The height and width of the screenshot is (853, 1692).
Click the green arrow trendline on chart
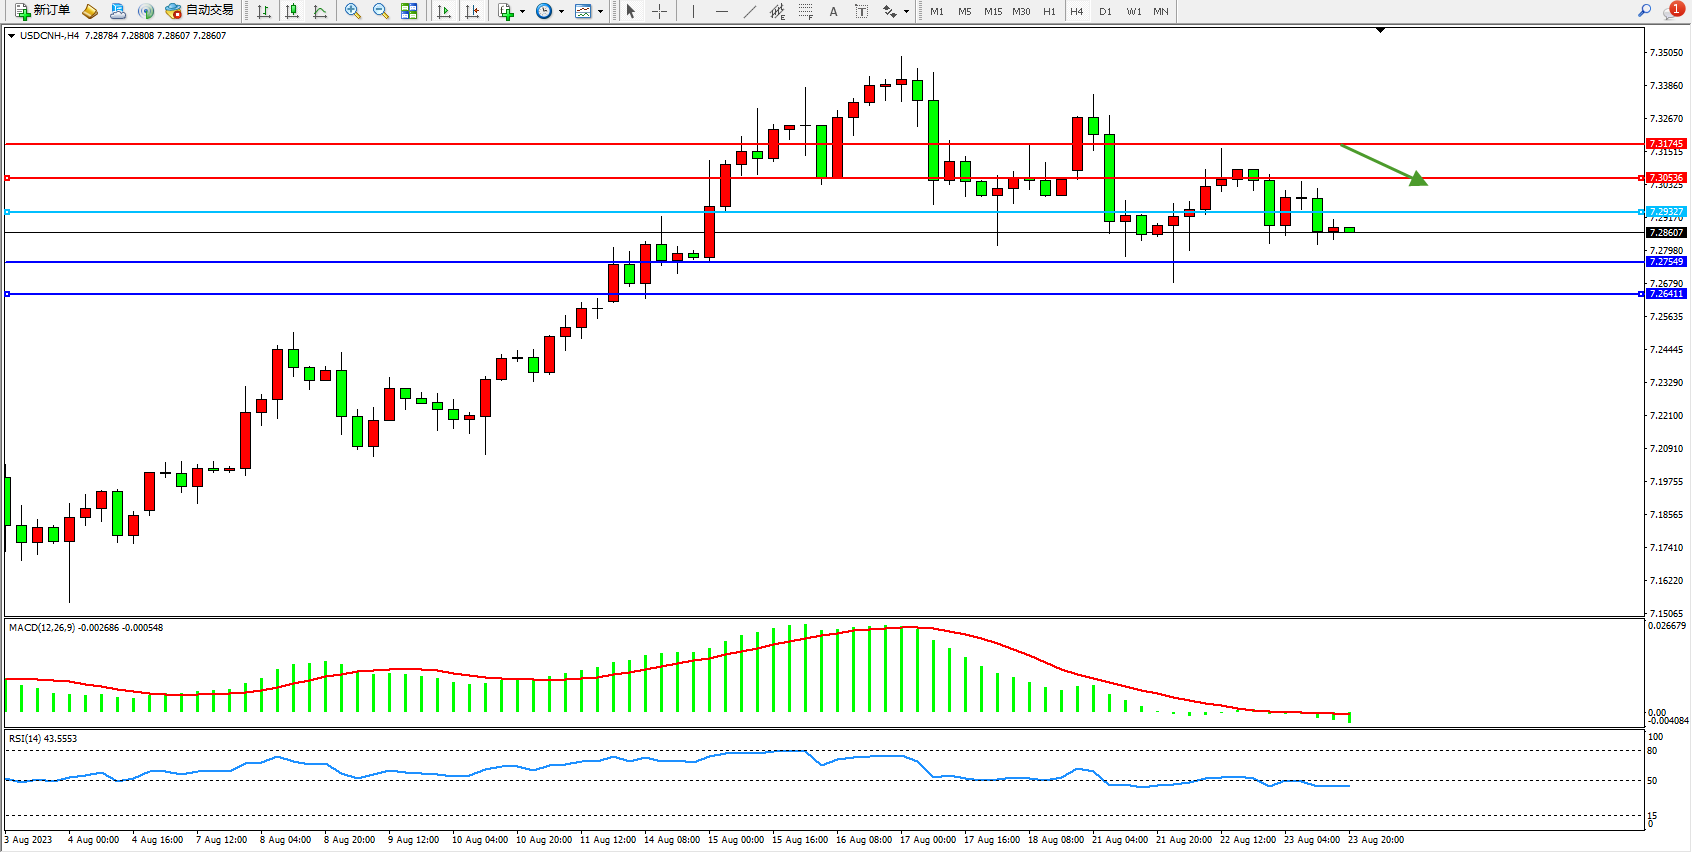[x=1380, y=163]
